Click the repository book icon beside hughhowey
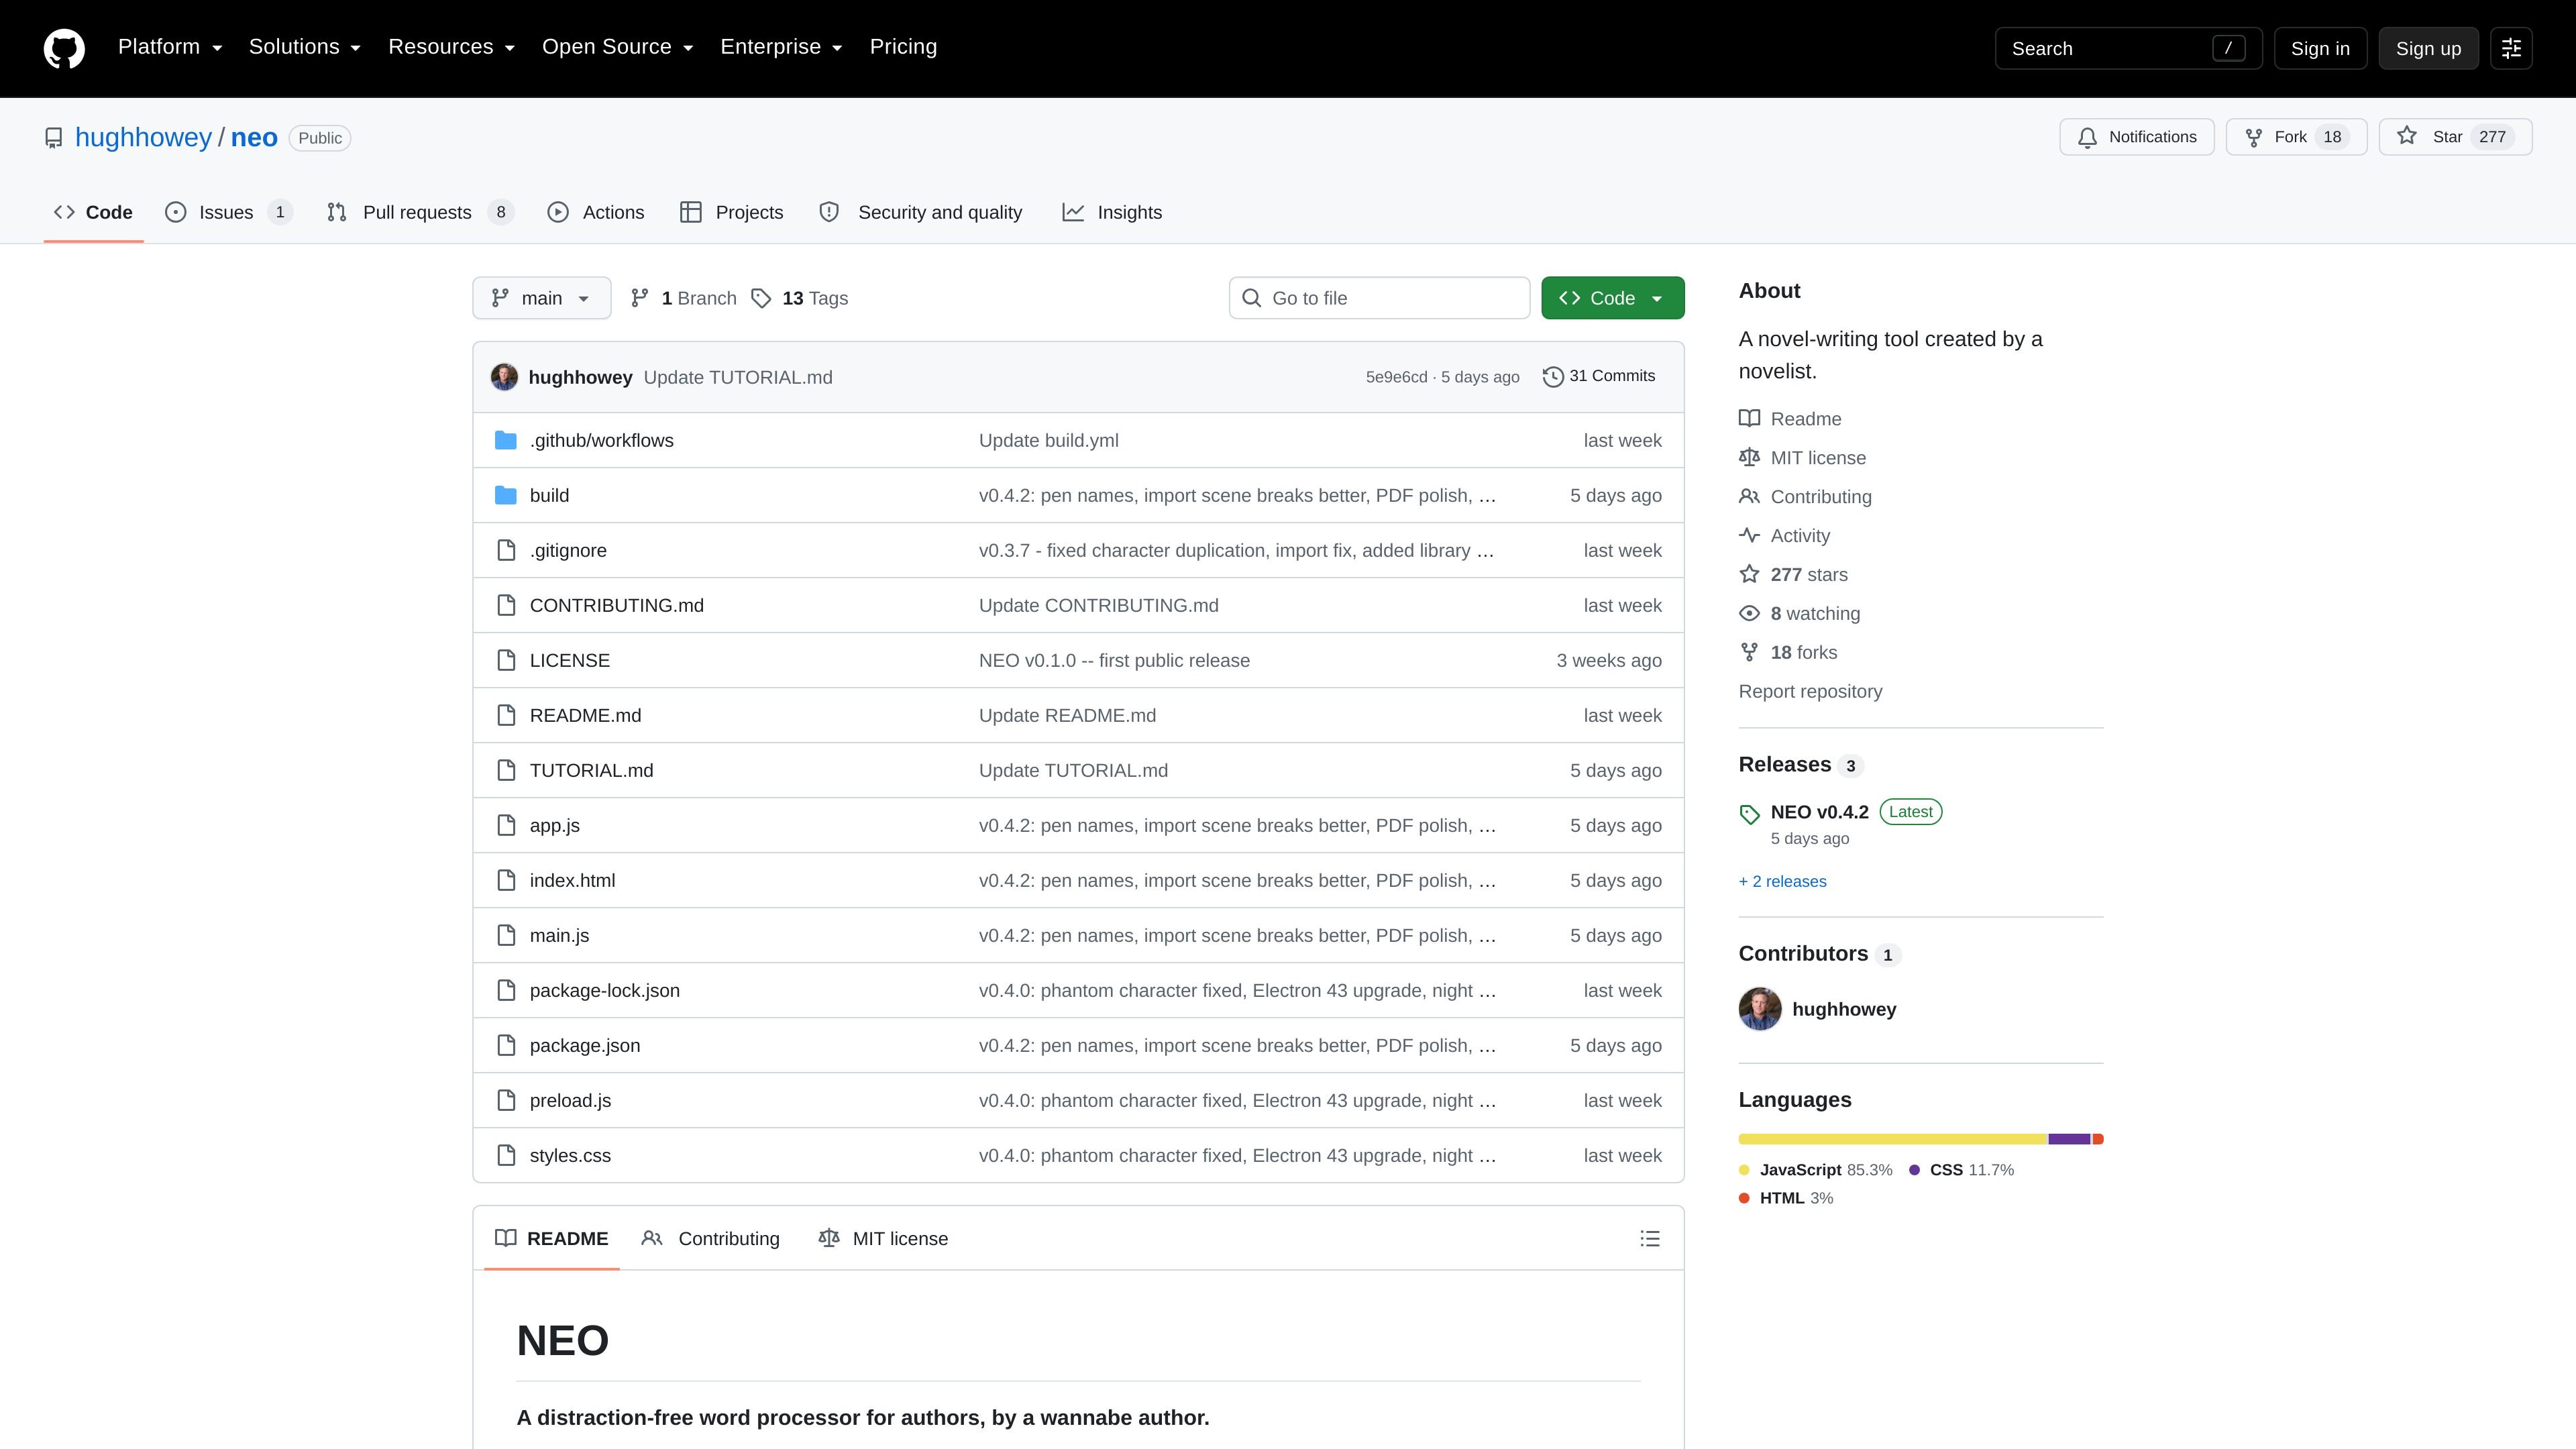The width and height of the screenshot is (2576, 1449). click(54, 138)
